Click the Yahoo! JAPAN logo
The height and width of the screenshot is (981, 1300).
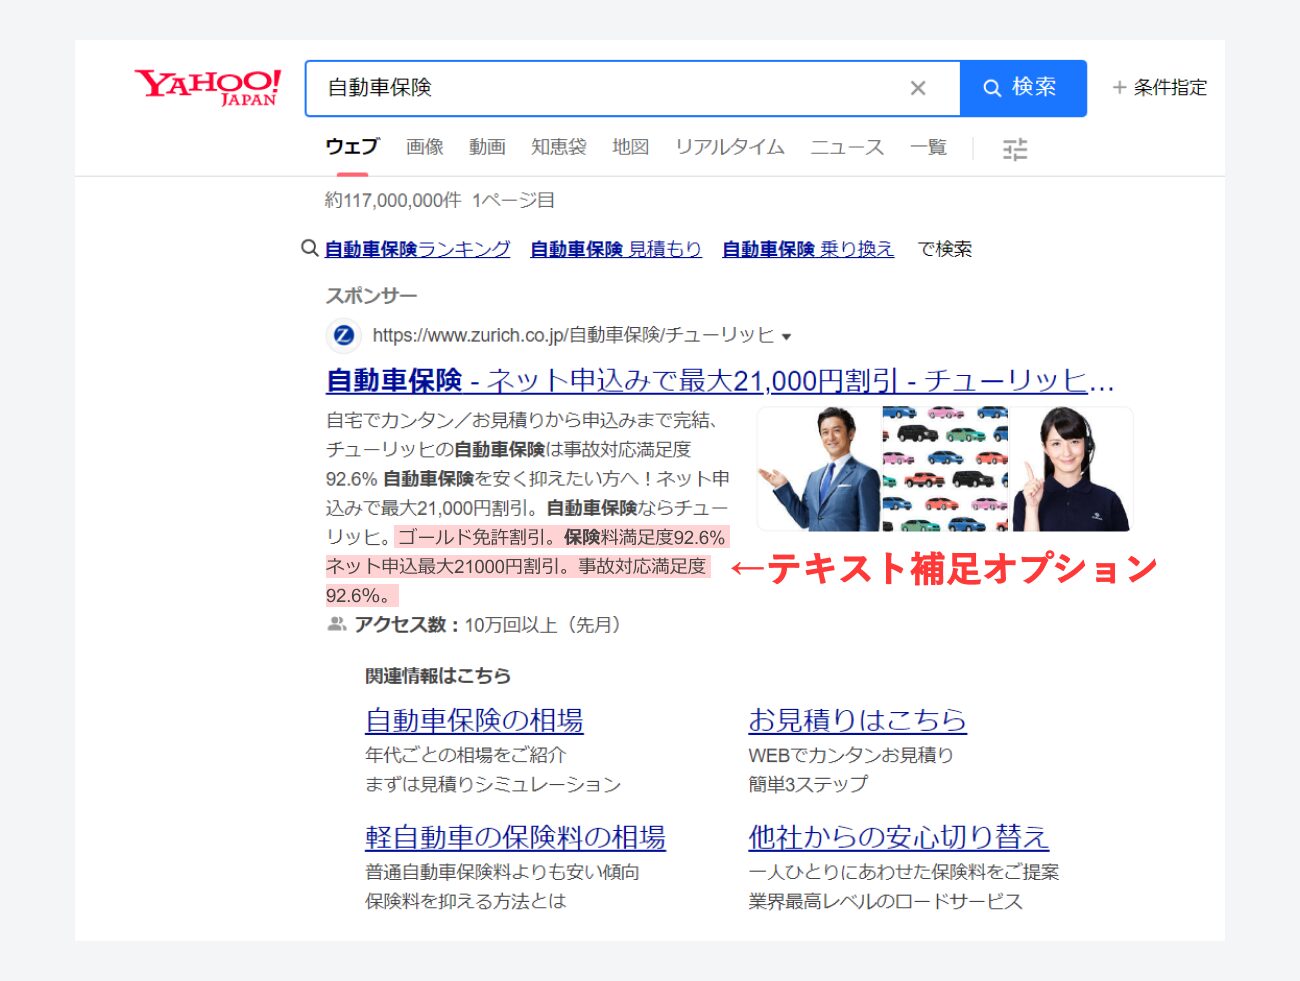tap(208, 88)
